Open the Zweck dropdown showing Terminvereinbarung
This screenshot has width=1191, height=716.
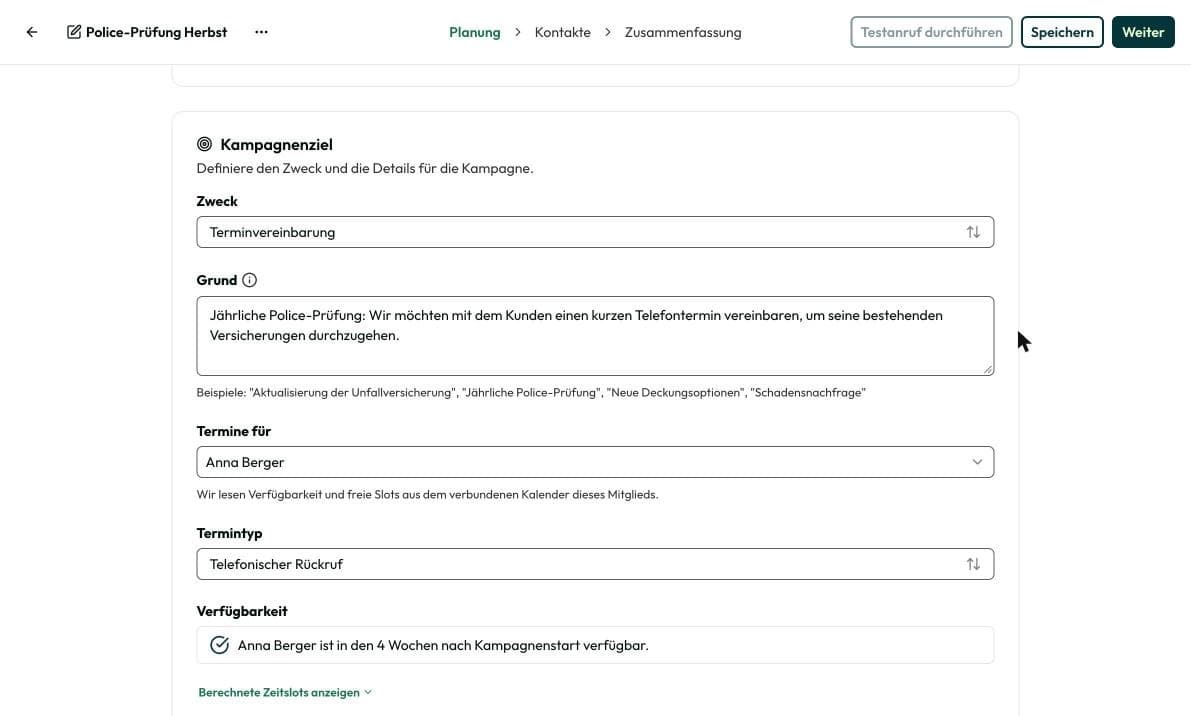click(595, 232)
